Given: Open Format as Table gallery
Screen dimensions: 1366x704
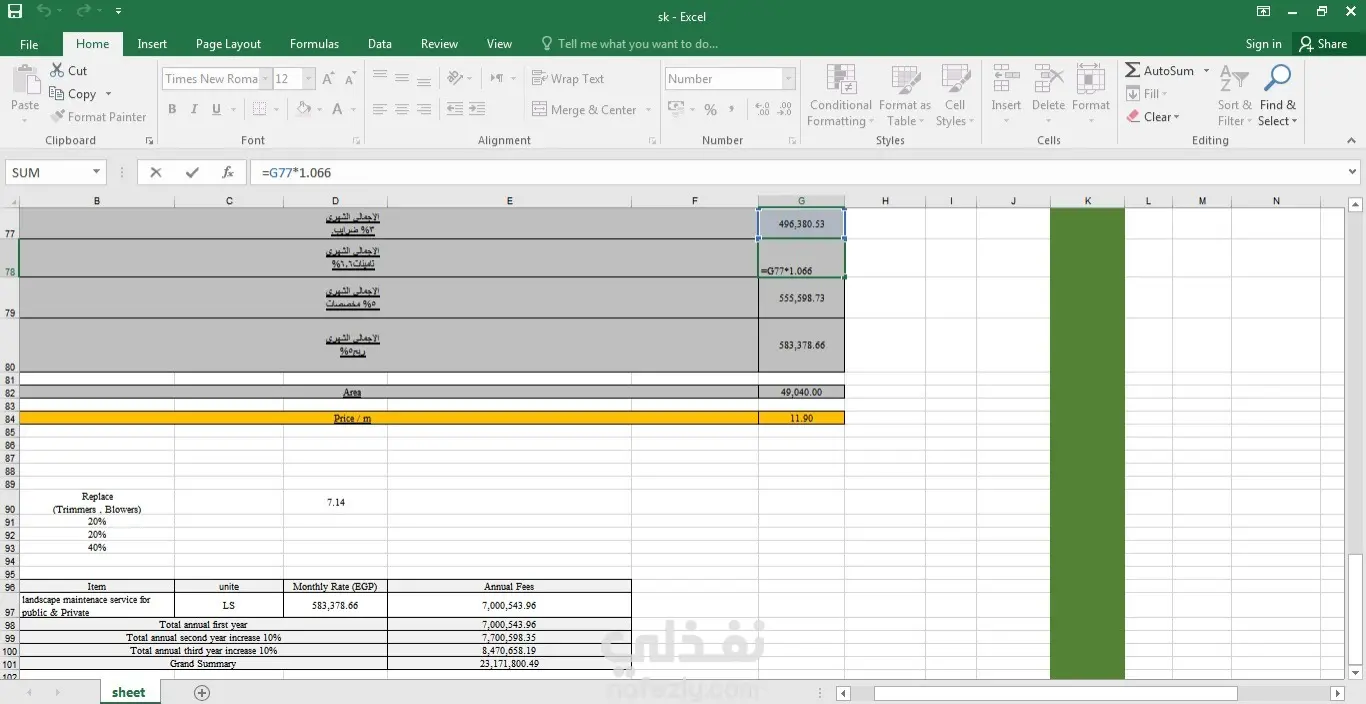Looking at the screenshot, I should (905, 96).
